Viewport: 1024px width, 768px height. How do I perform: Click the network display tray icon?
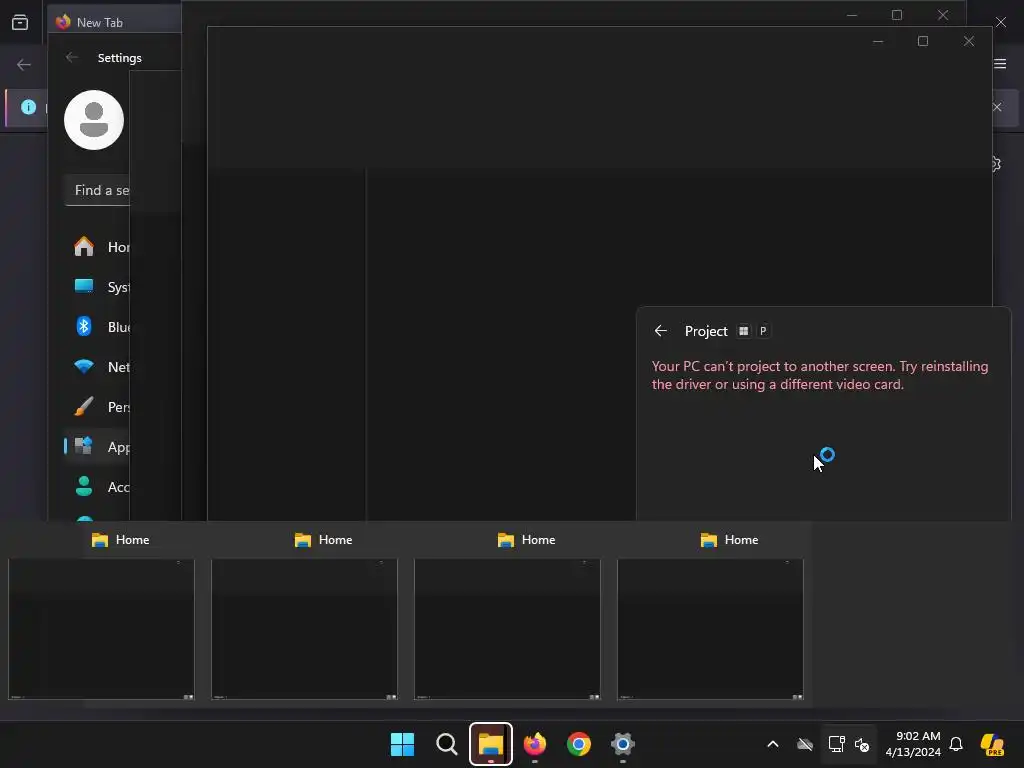(836, 744)
